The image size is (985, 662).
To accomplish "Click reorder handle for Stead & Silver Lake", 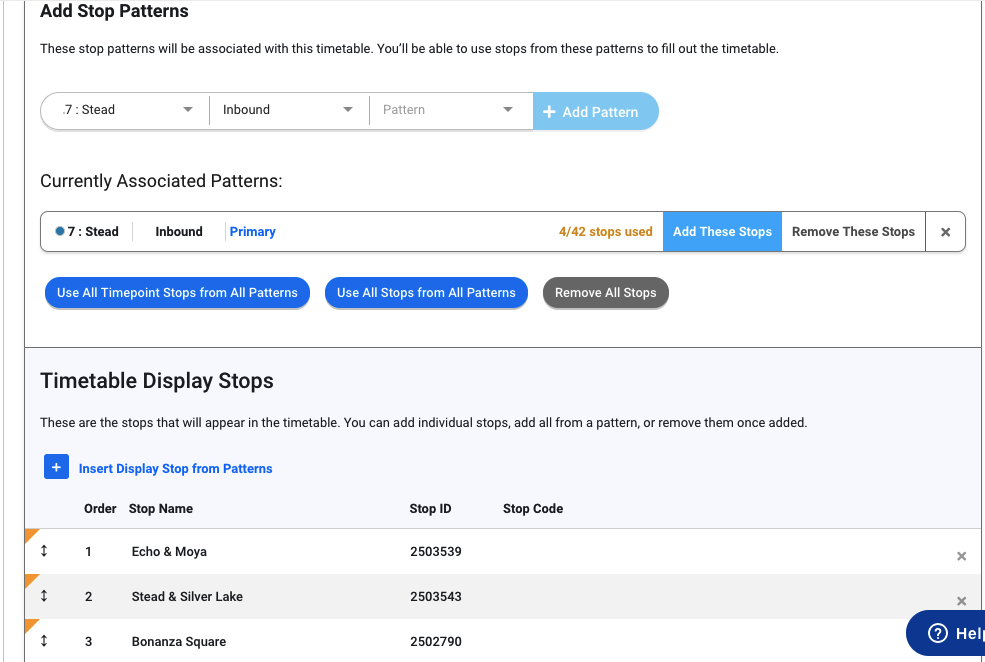I will [44, 596].
